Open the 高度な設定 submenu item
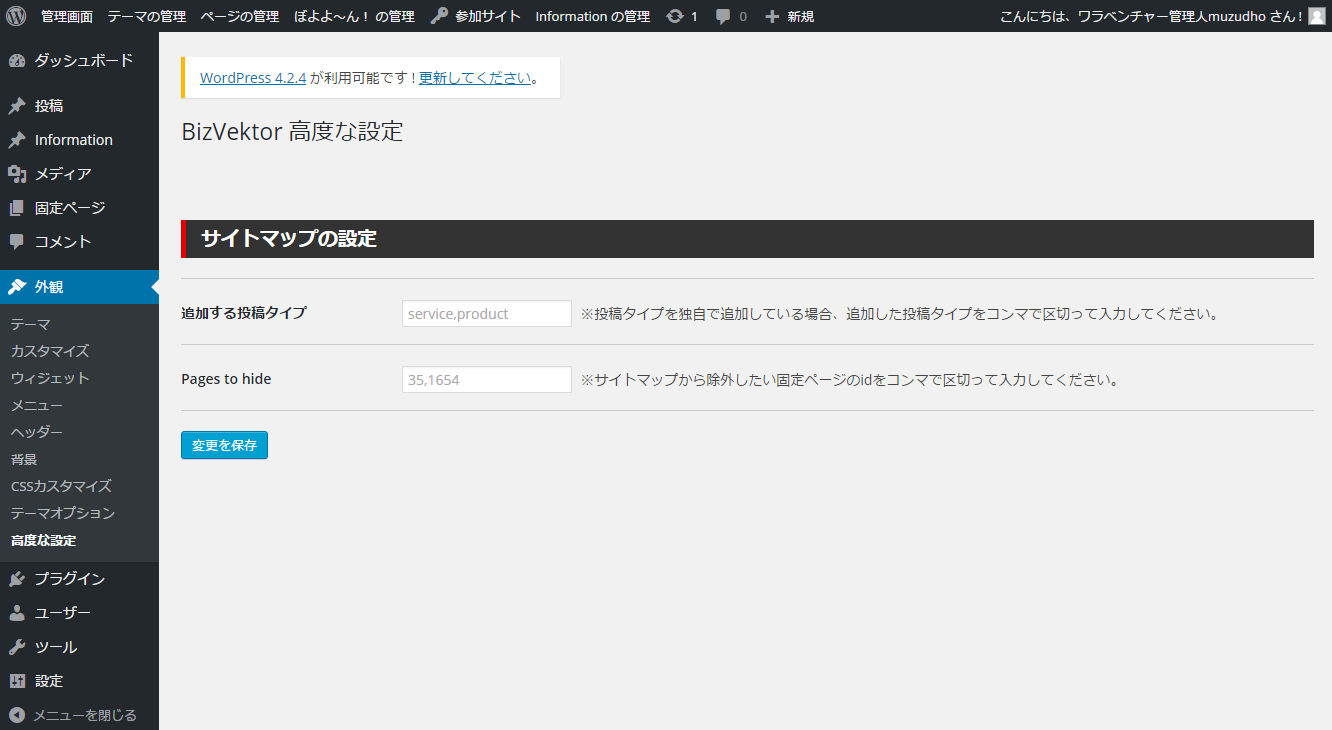 pos(43,540)
